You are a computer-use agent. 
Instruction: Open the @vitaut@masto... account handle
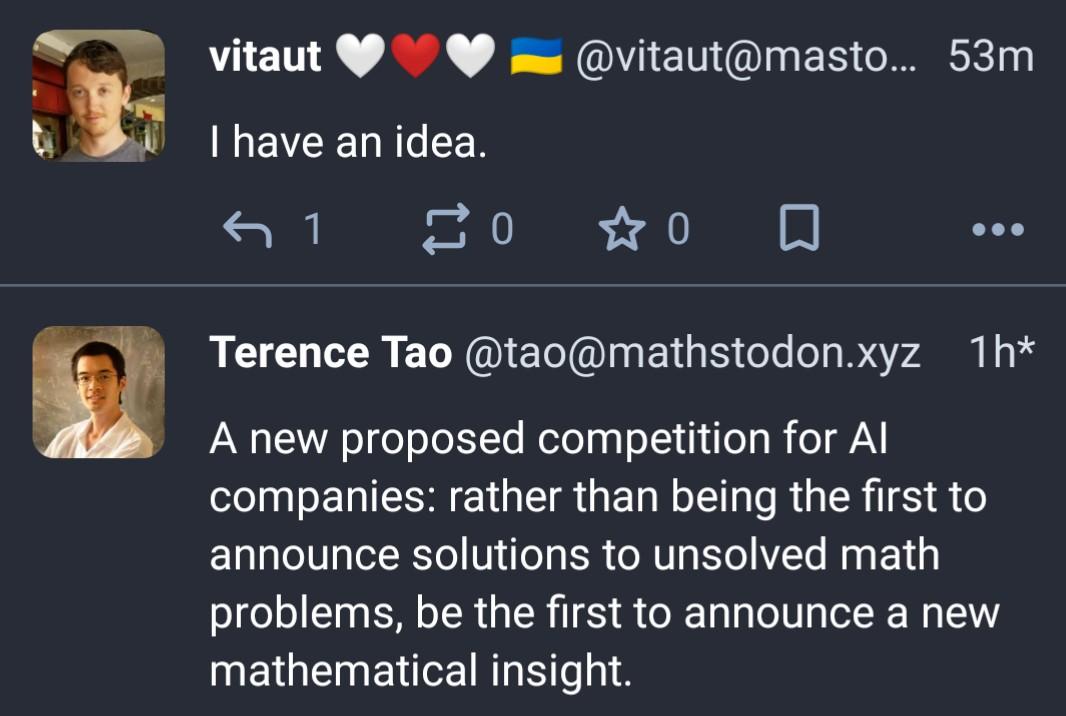746,56
